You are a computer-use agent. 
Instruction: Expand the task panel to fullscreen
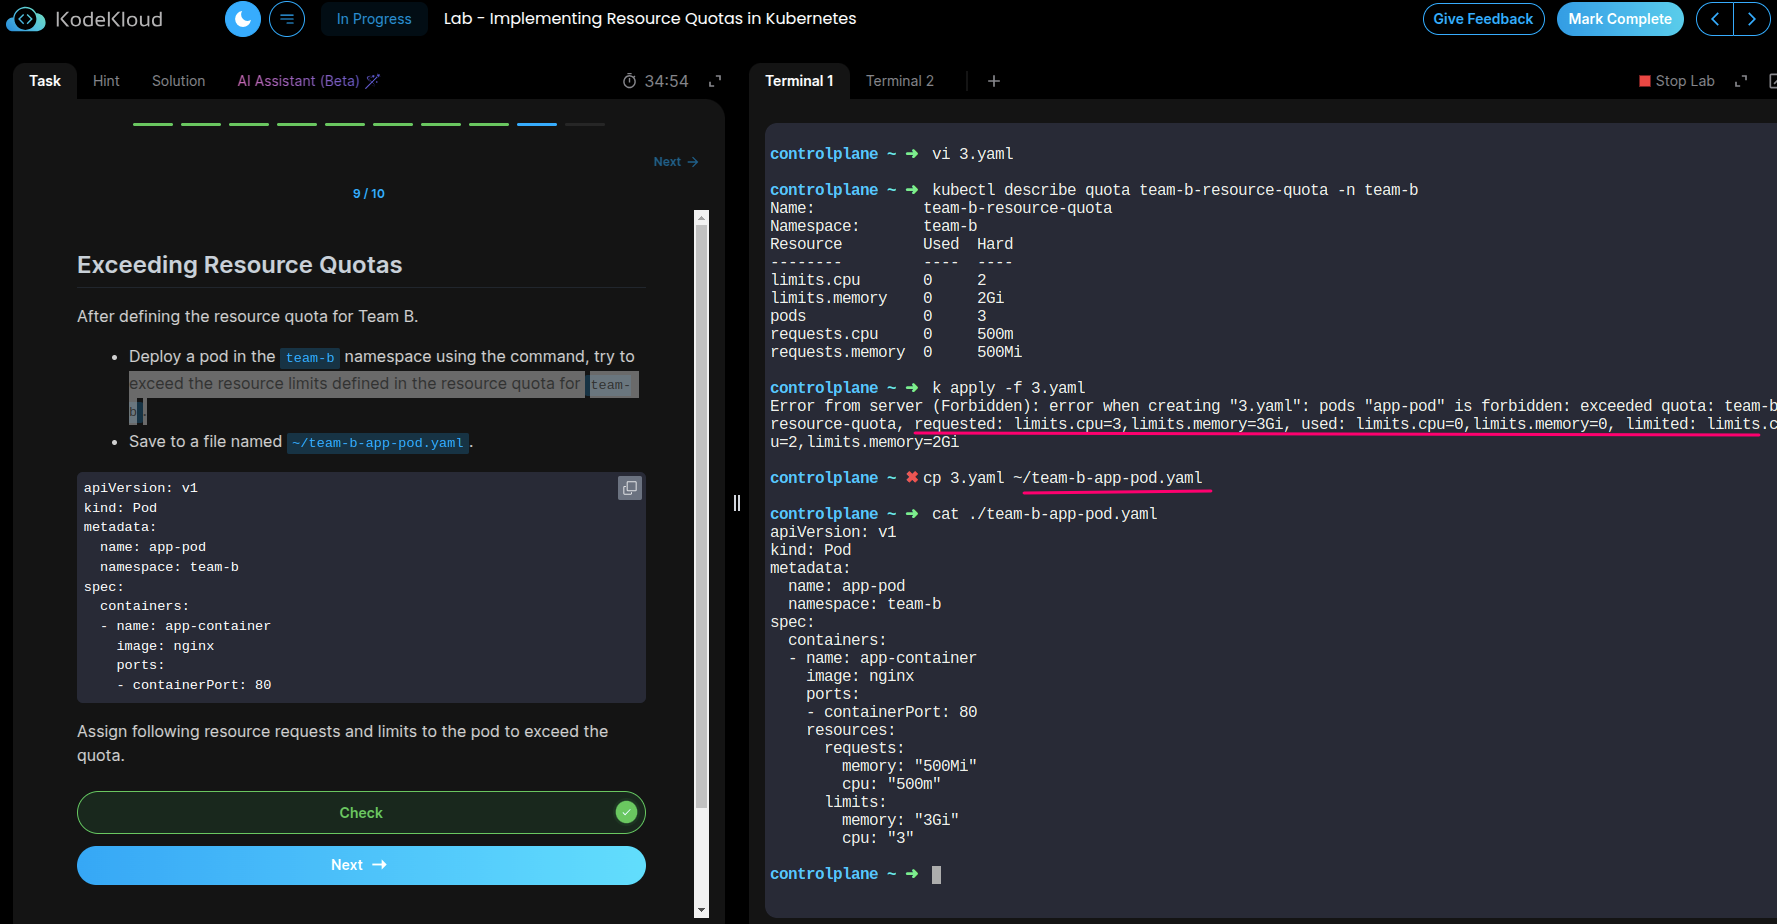tap(715, 81)
